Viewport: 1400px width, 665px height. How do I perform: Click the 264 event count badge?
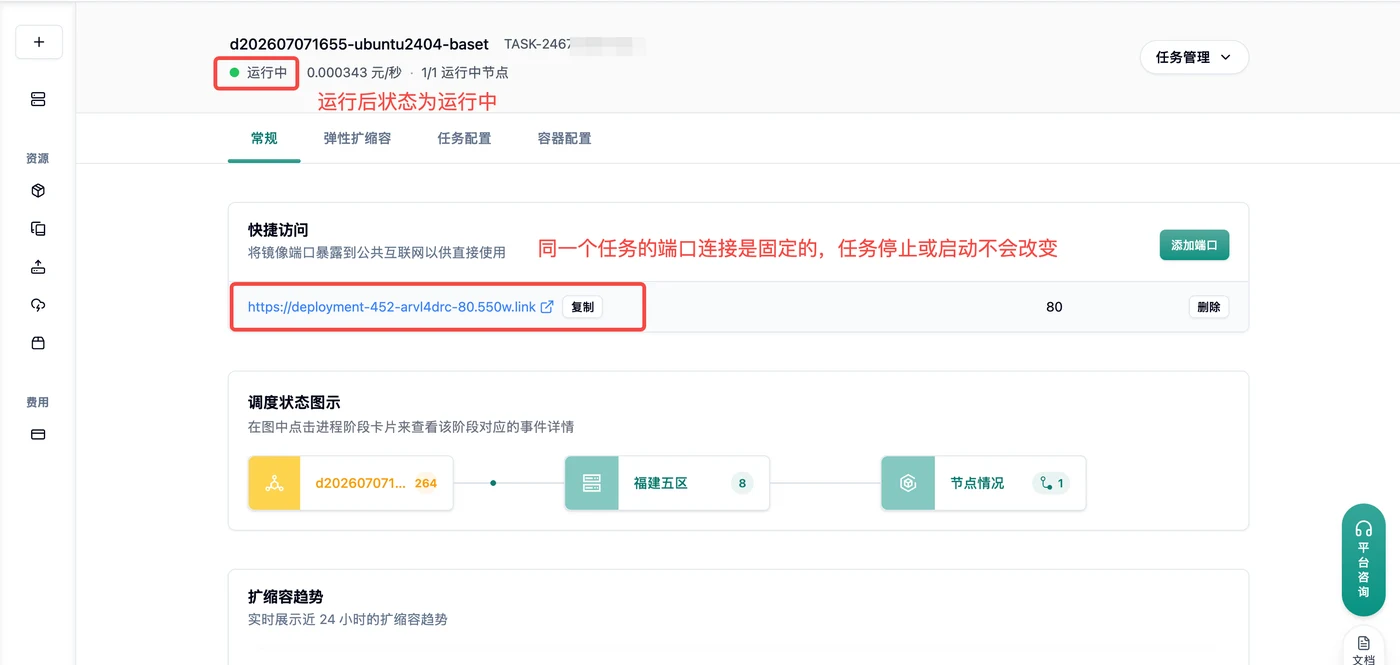click(x=426, y=483)
